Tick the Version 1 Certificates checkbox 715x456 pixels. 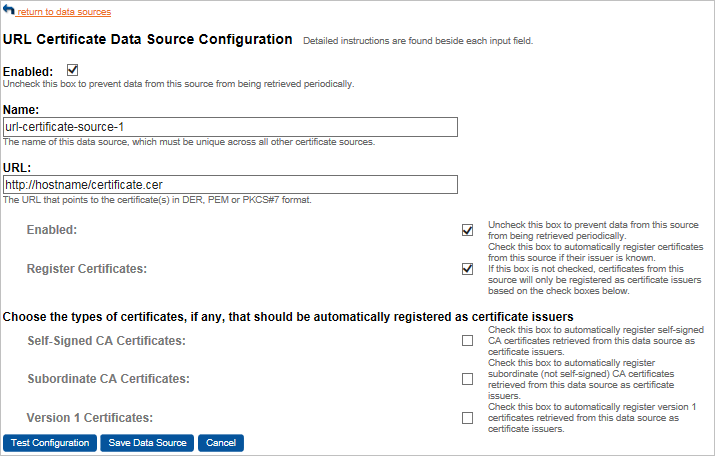tap(467, 418)
